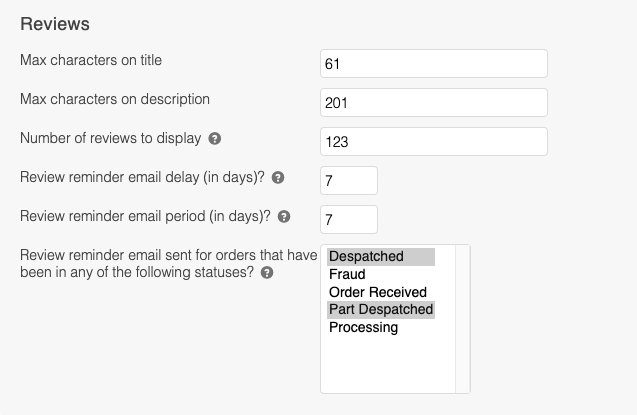The height and width of the screenshot is (415, 637).
Task: Click the reminder email period days field
Action: [x=348, y=219]
